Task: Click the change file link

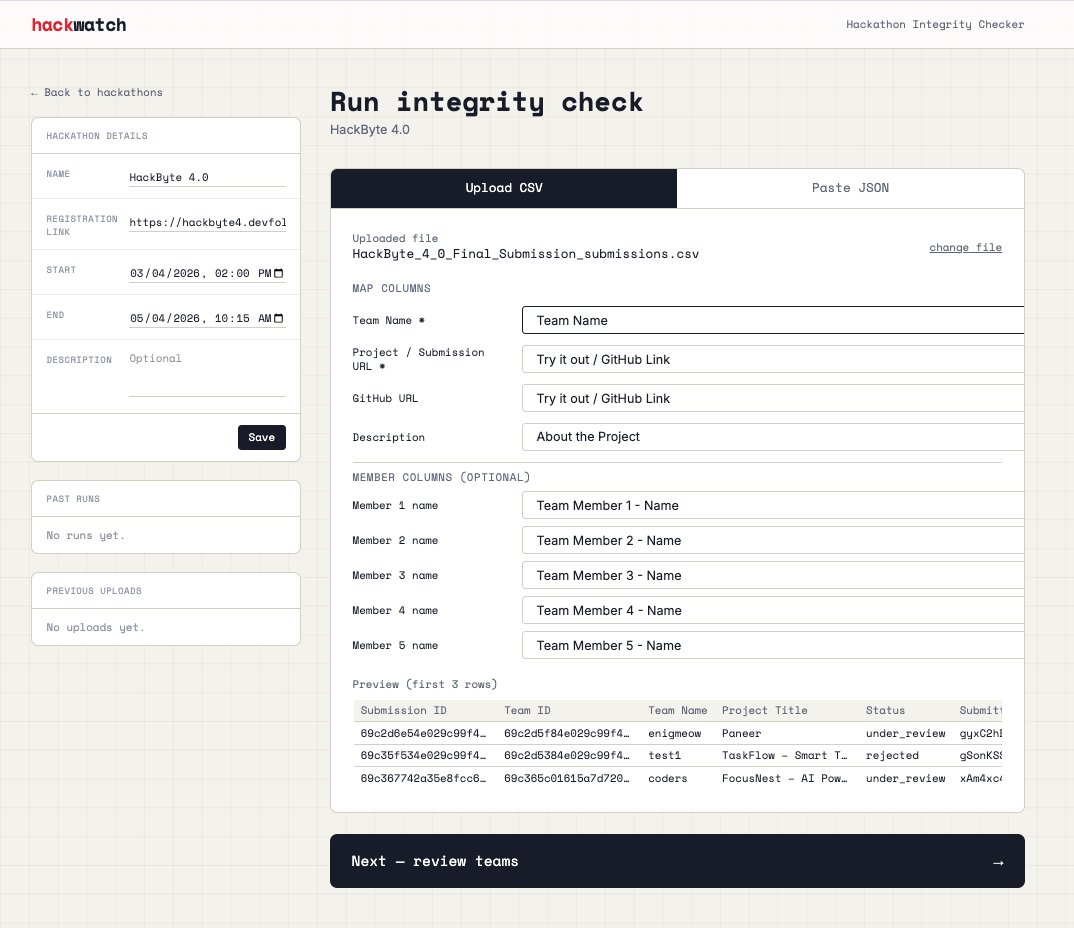Action: [965, 247]
